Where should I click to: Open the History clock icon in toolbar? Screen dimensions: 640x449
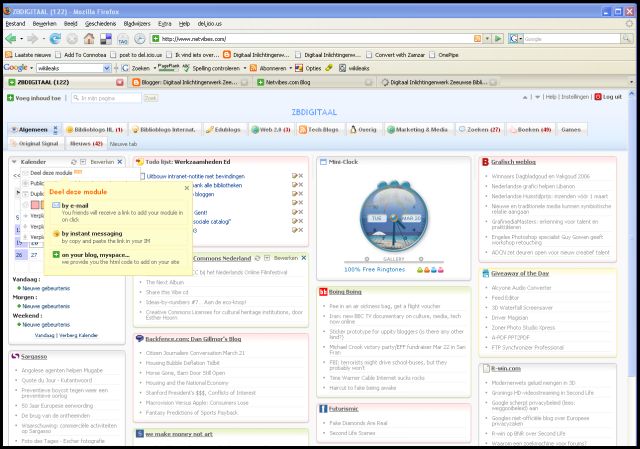pos(140,39)
